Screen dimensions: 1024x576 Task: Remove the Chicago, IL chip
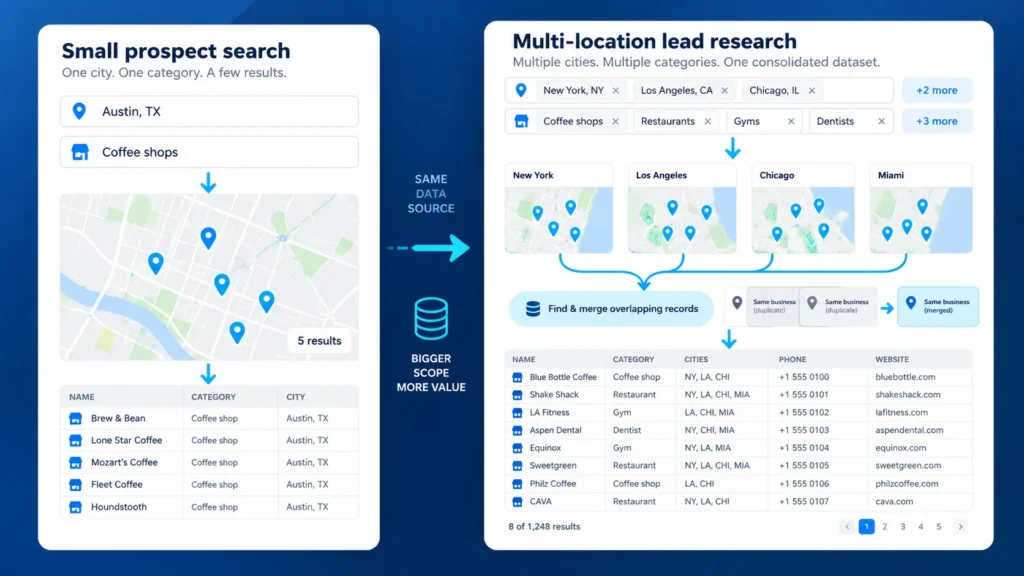812,91
